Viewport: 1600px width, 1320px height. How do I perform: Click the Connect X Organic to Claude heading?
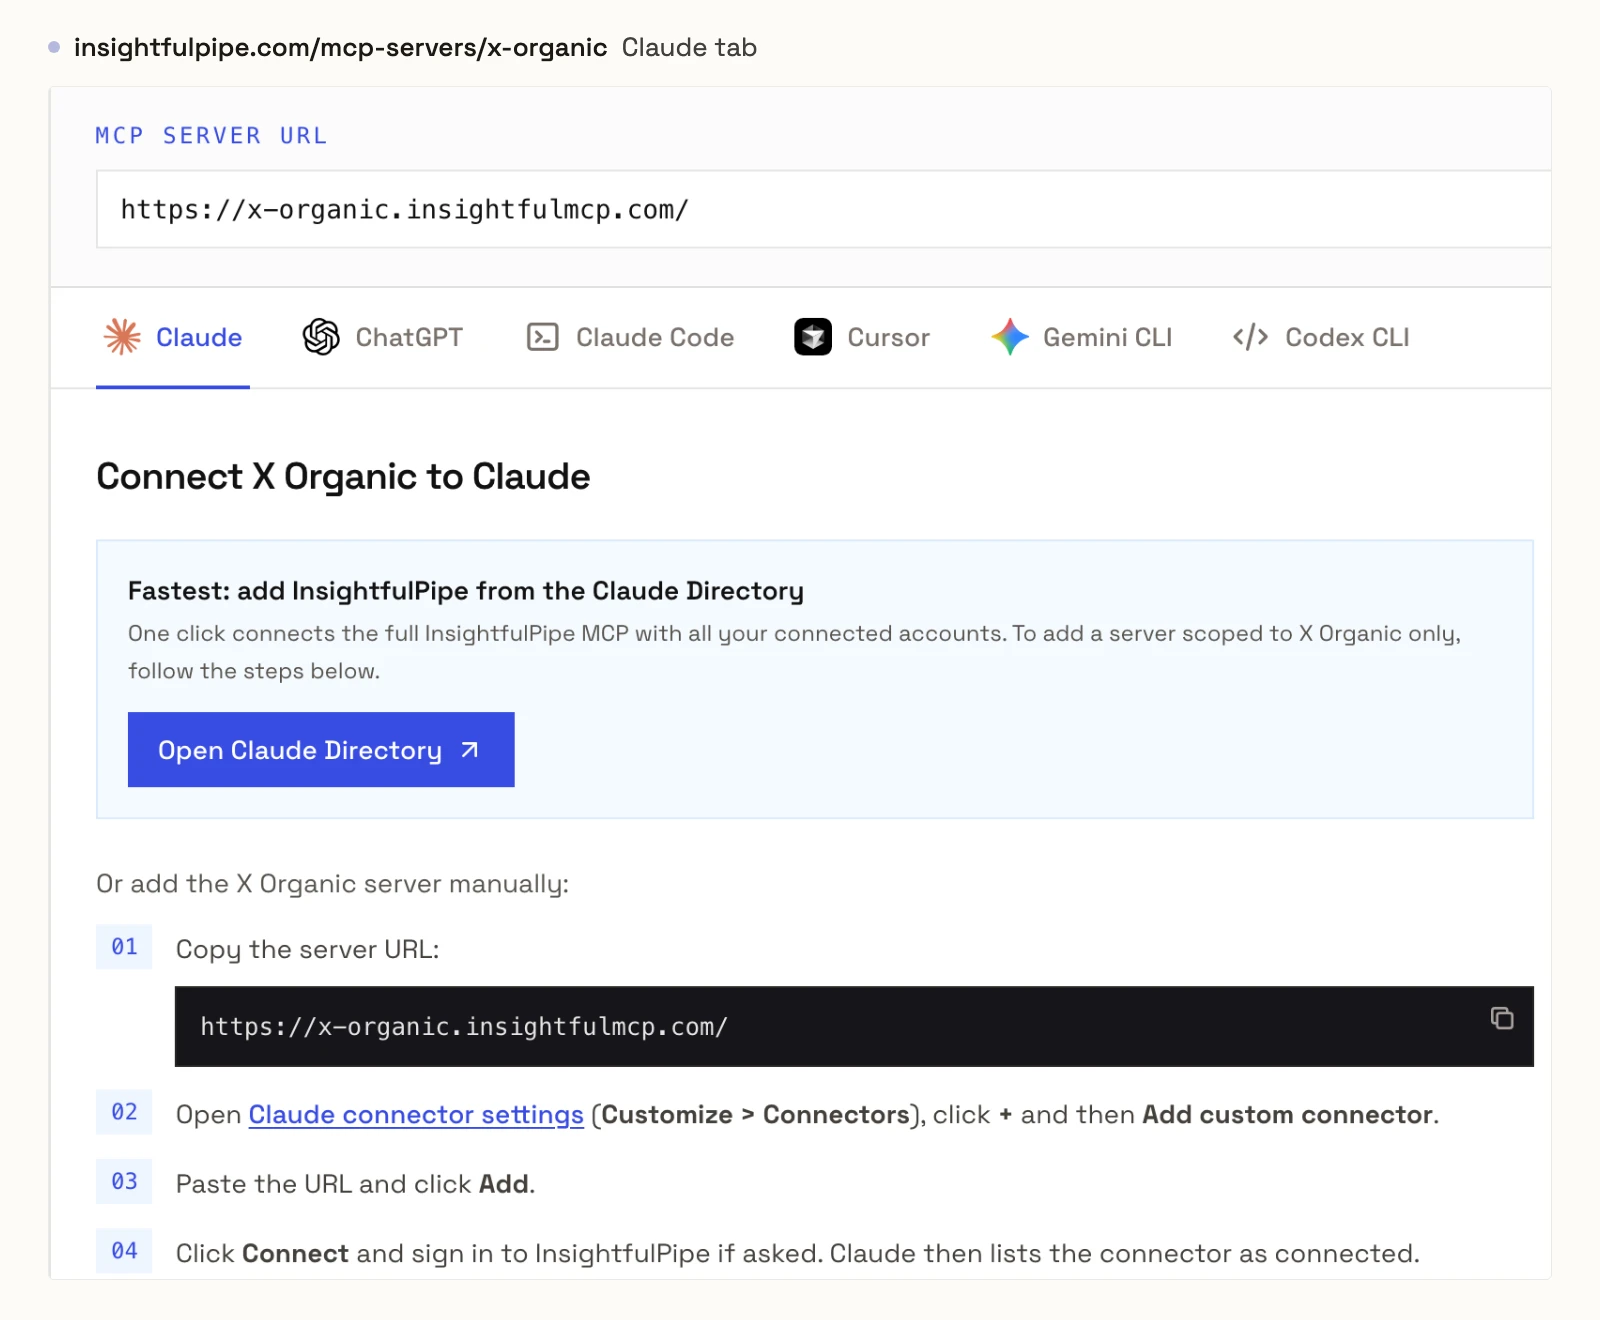point(343,477)
